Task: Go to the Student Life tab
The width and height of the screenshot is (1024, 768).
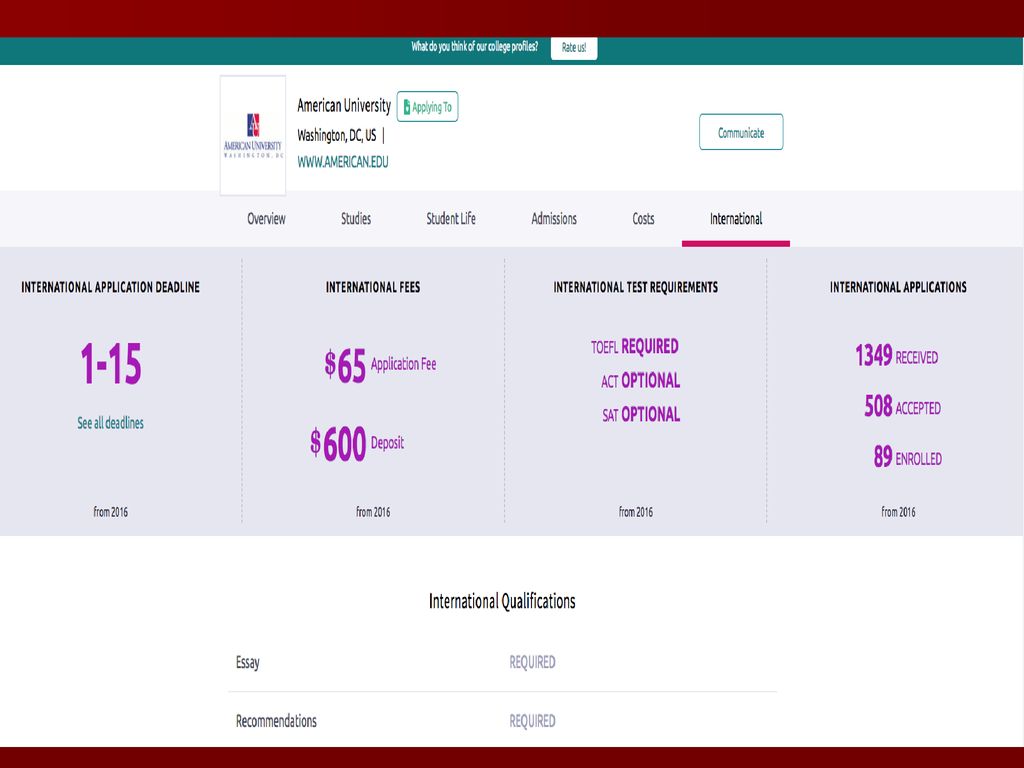Action: (x=451, y=219)
